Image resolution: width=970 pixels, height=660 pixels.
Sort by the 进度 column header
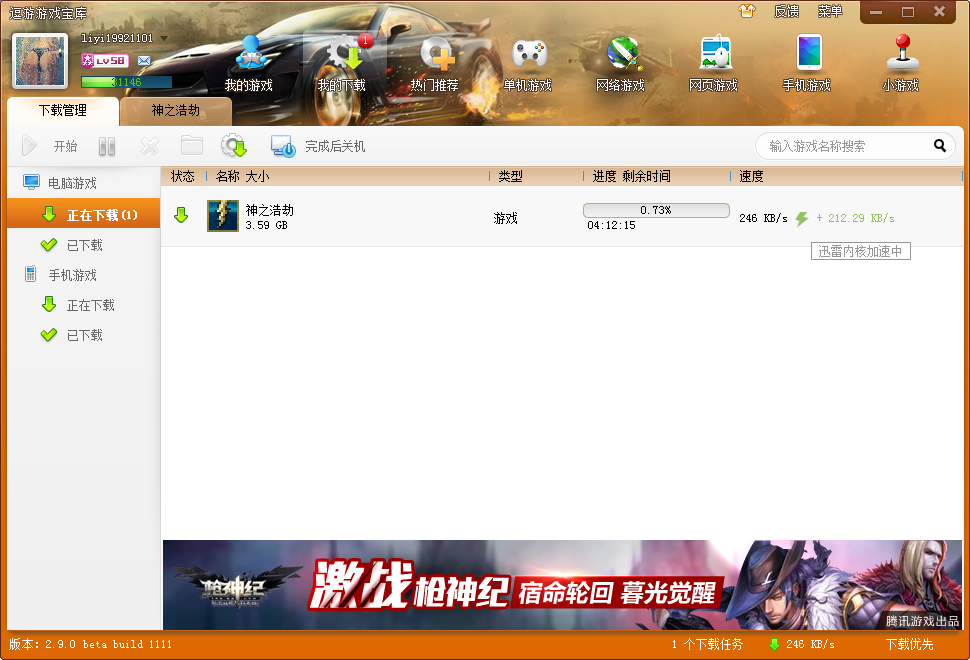point(604,176)
